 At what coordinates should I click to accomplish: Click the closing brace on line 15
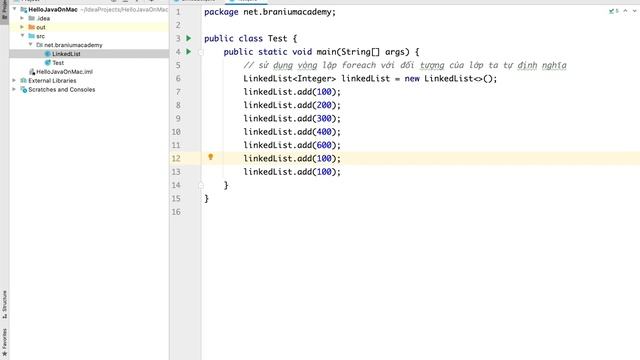207,199
